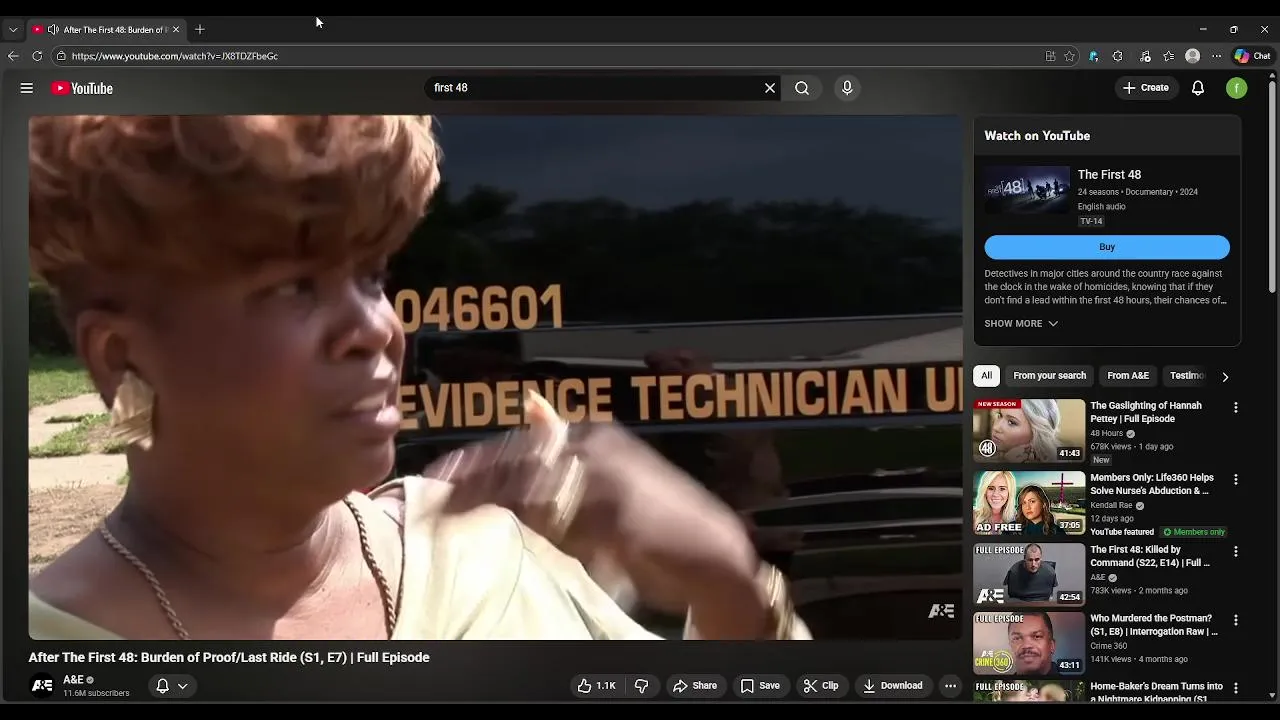Open A&E channel name link
Image resolution: width=1280 pixels, height=720 pixels.
click(73, 680)
